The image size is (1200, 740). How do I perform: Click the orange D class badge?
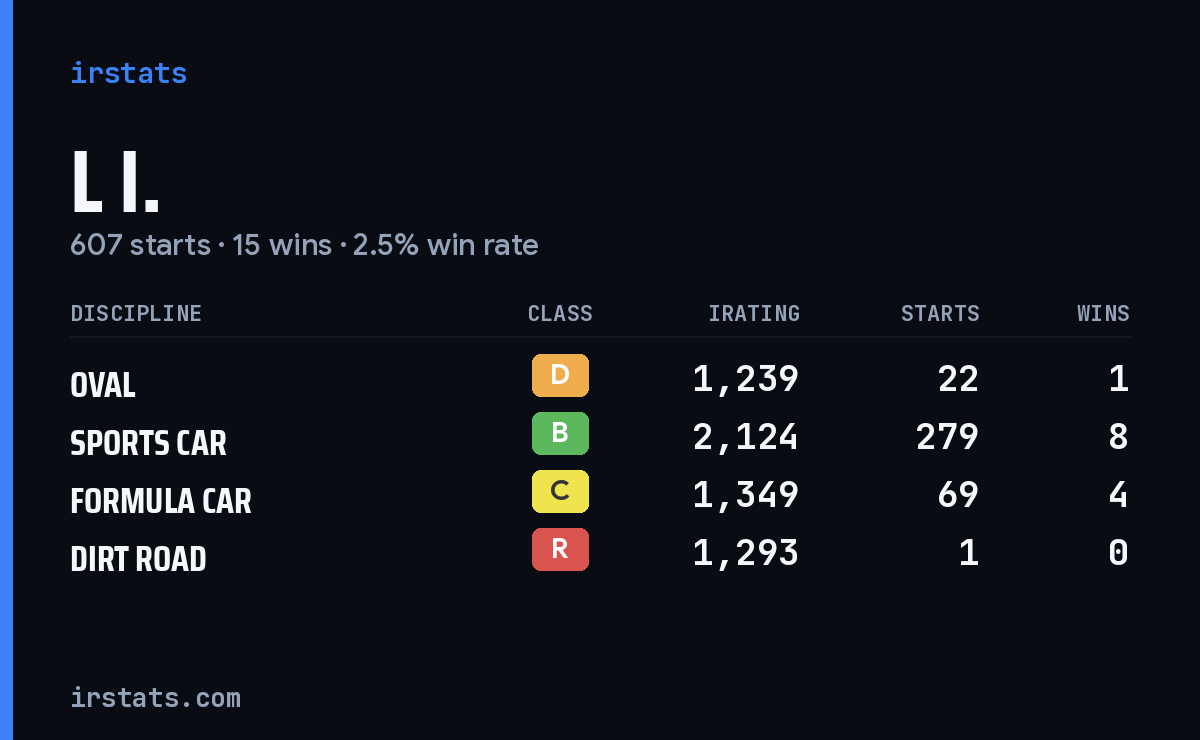[560, 376]
